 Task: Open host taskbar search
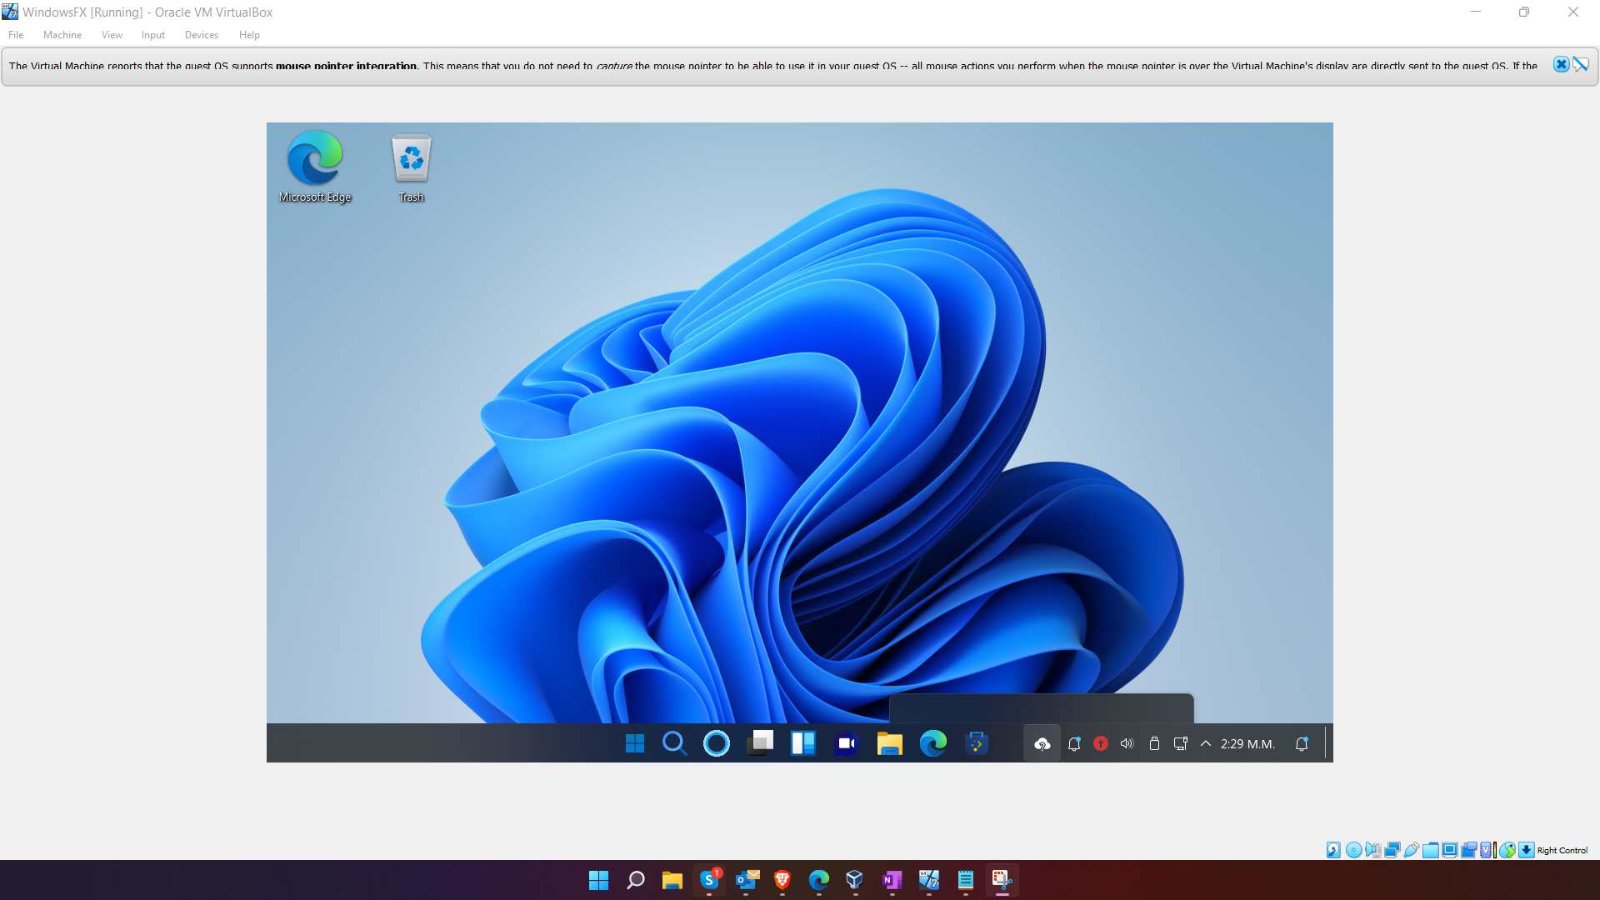(635, 880)
